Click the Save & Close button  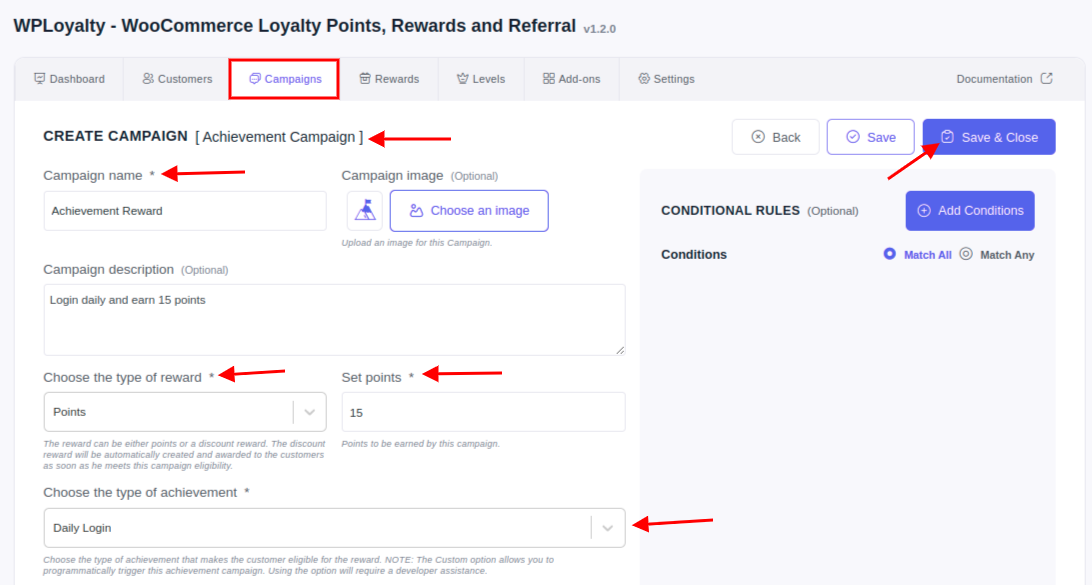[x=989, y=137]
